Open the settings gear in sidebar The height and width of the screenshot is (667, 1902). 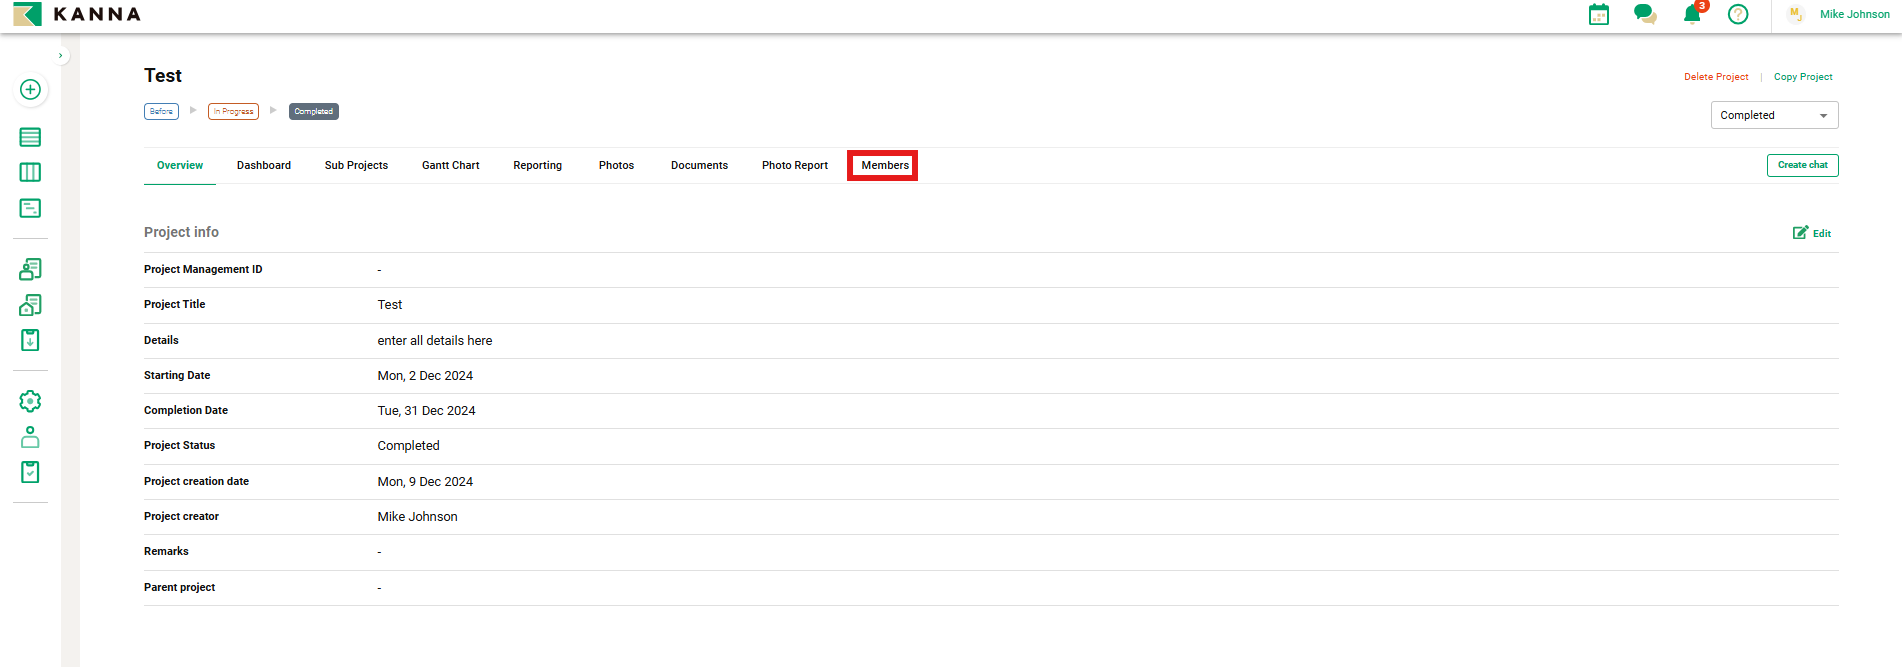coord(30,401)
